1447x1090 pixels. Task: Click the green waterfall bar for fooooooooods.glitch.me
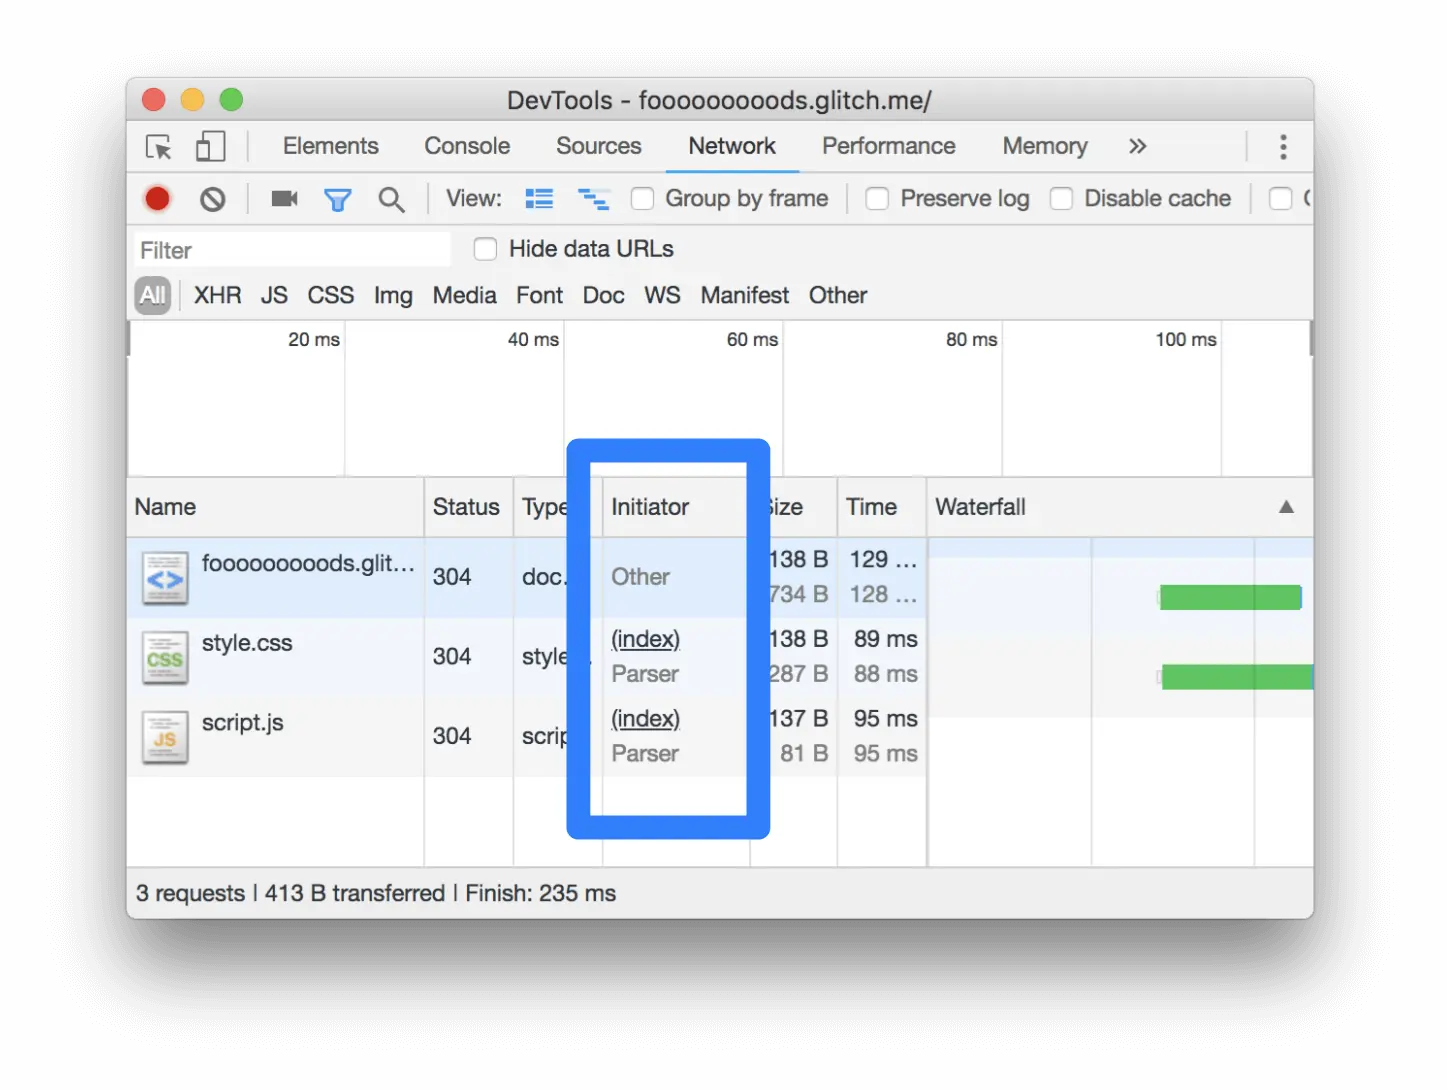(1230, 597)
